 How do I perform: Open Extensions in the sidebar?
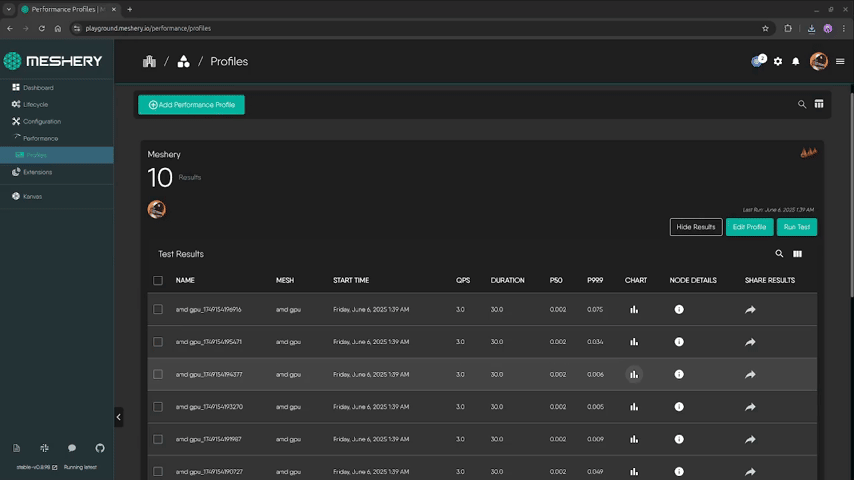click(38, 172)
